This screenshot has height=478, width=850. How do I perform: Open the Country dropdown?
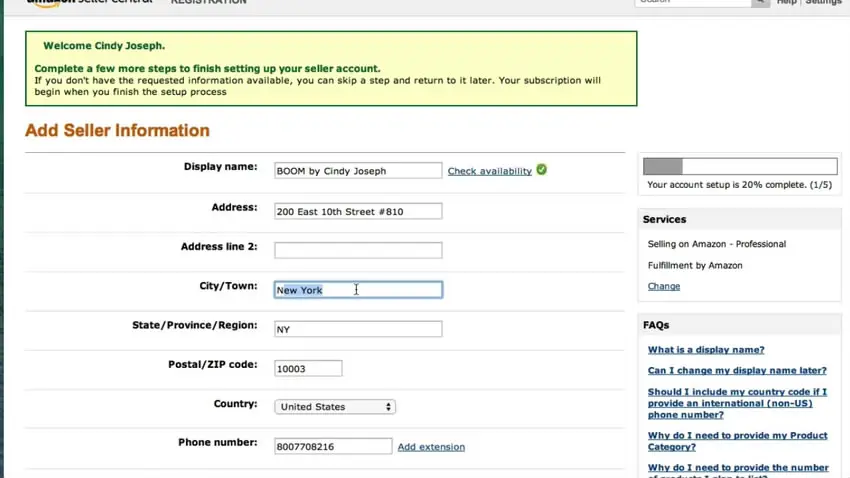(x=335, y=407)
